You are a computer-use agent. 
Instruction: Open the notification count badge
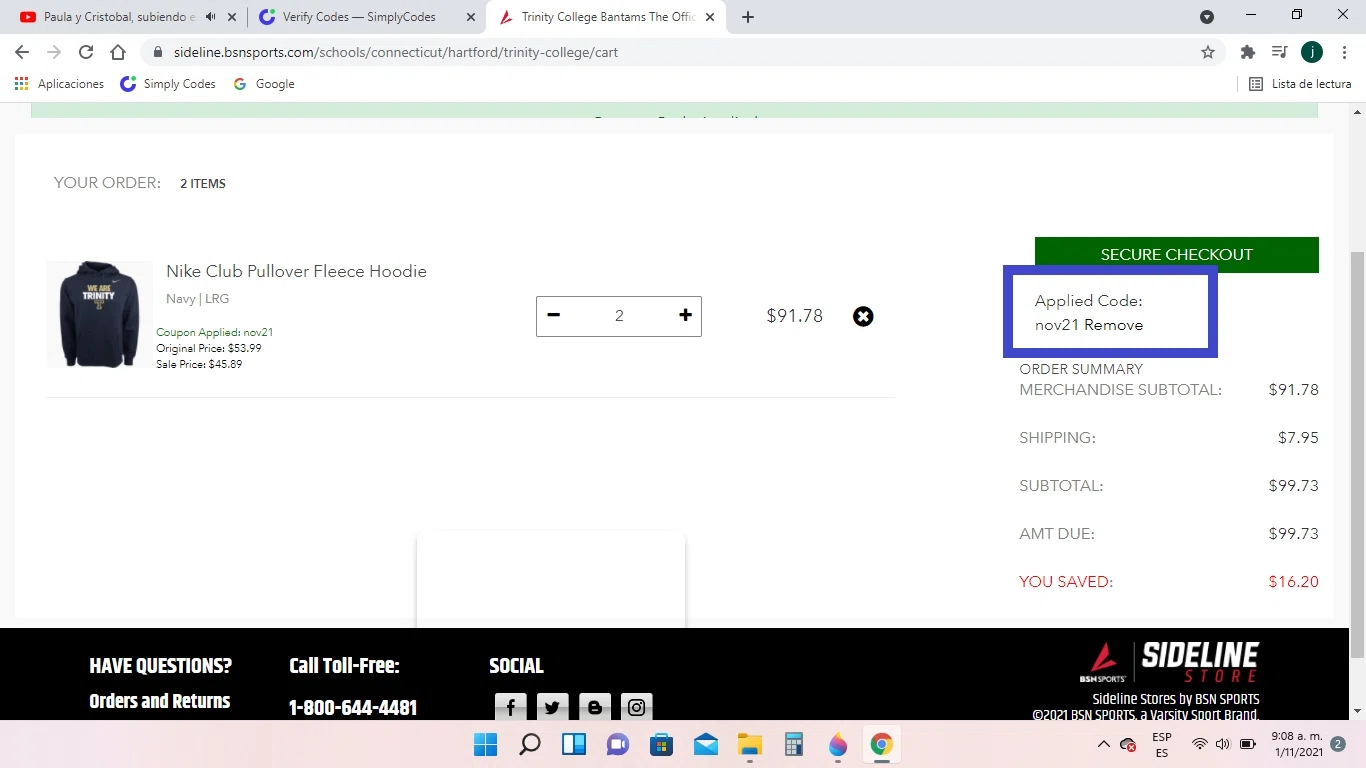1338,744
